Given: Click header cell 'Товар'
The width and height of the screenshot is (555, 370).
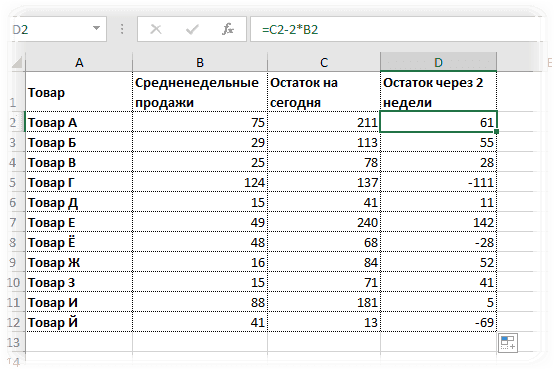Looking at the screenshot, I should (79, 92).
